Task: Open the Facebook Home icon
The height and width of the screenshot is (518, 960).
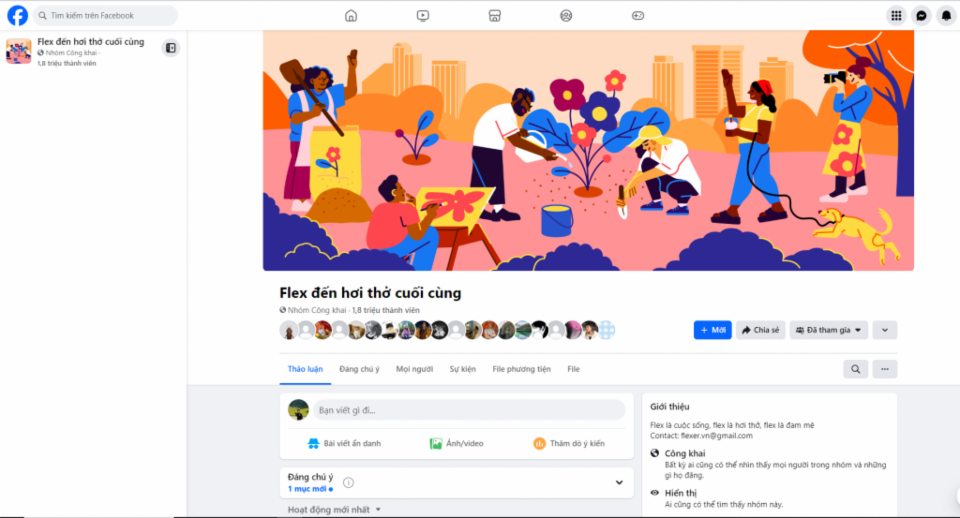Action: tap(351, 15)
